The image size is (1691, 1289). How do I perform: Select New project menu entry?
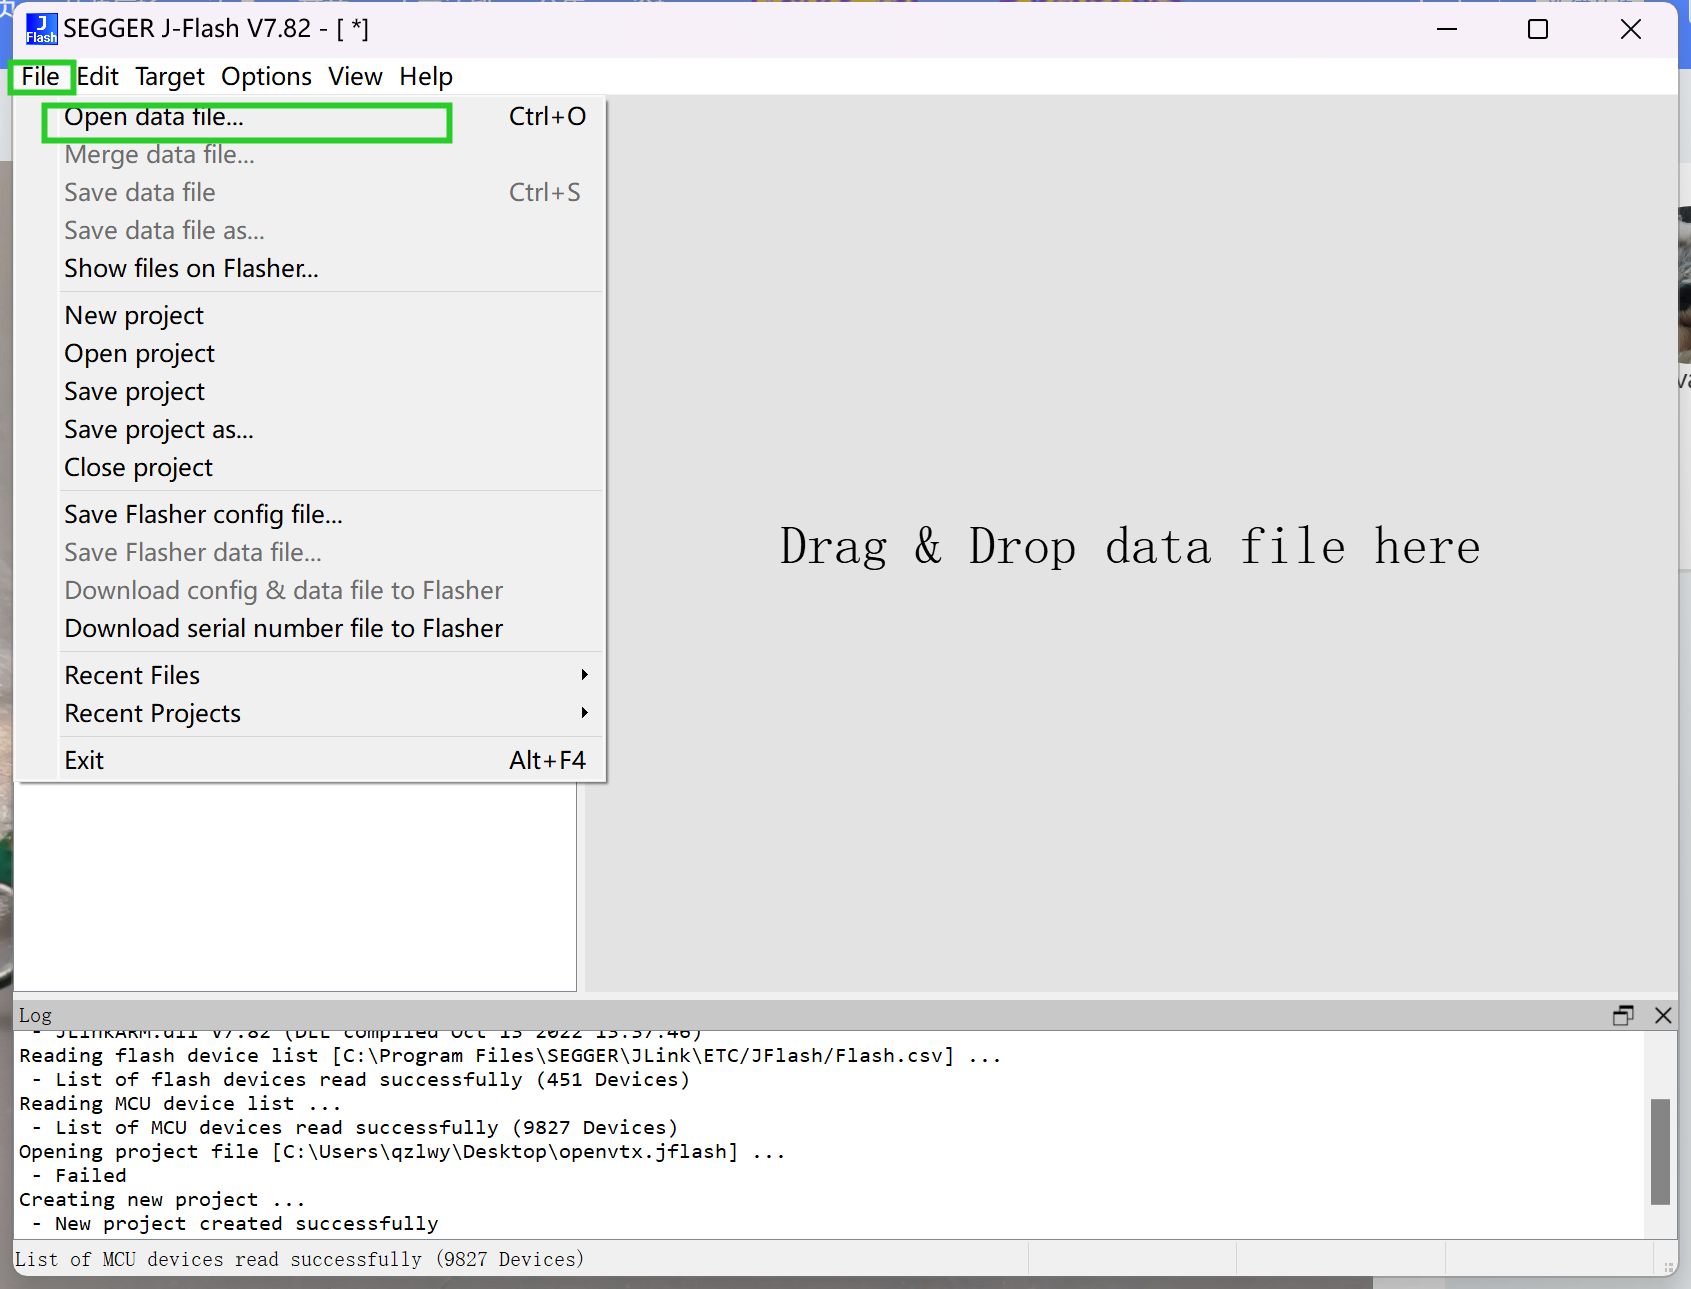(134, 316)
